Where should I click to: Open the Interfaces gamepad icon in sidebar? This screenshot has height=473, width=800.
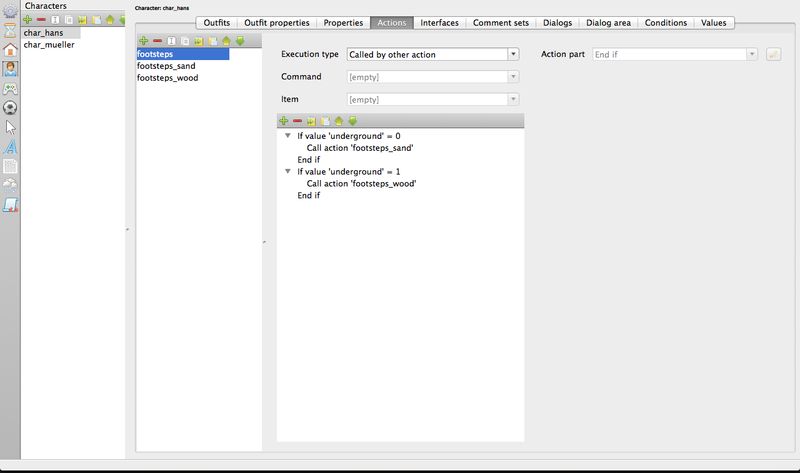(10, 88)
